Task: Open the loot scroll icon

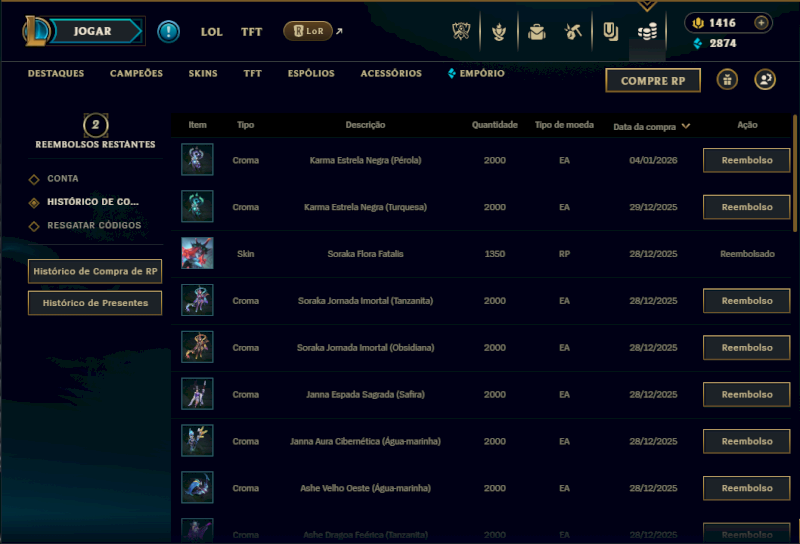Action: point(610,32)
